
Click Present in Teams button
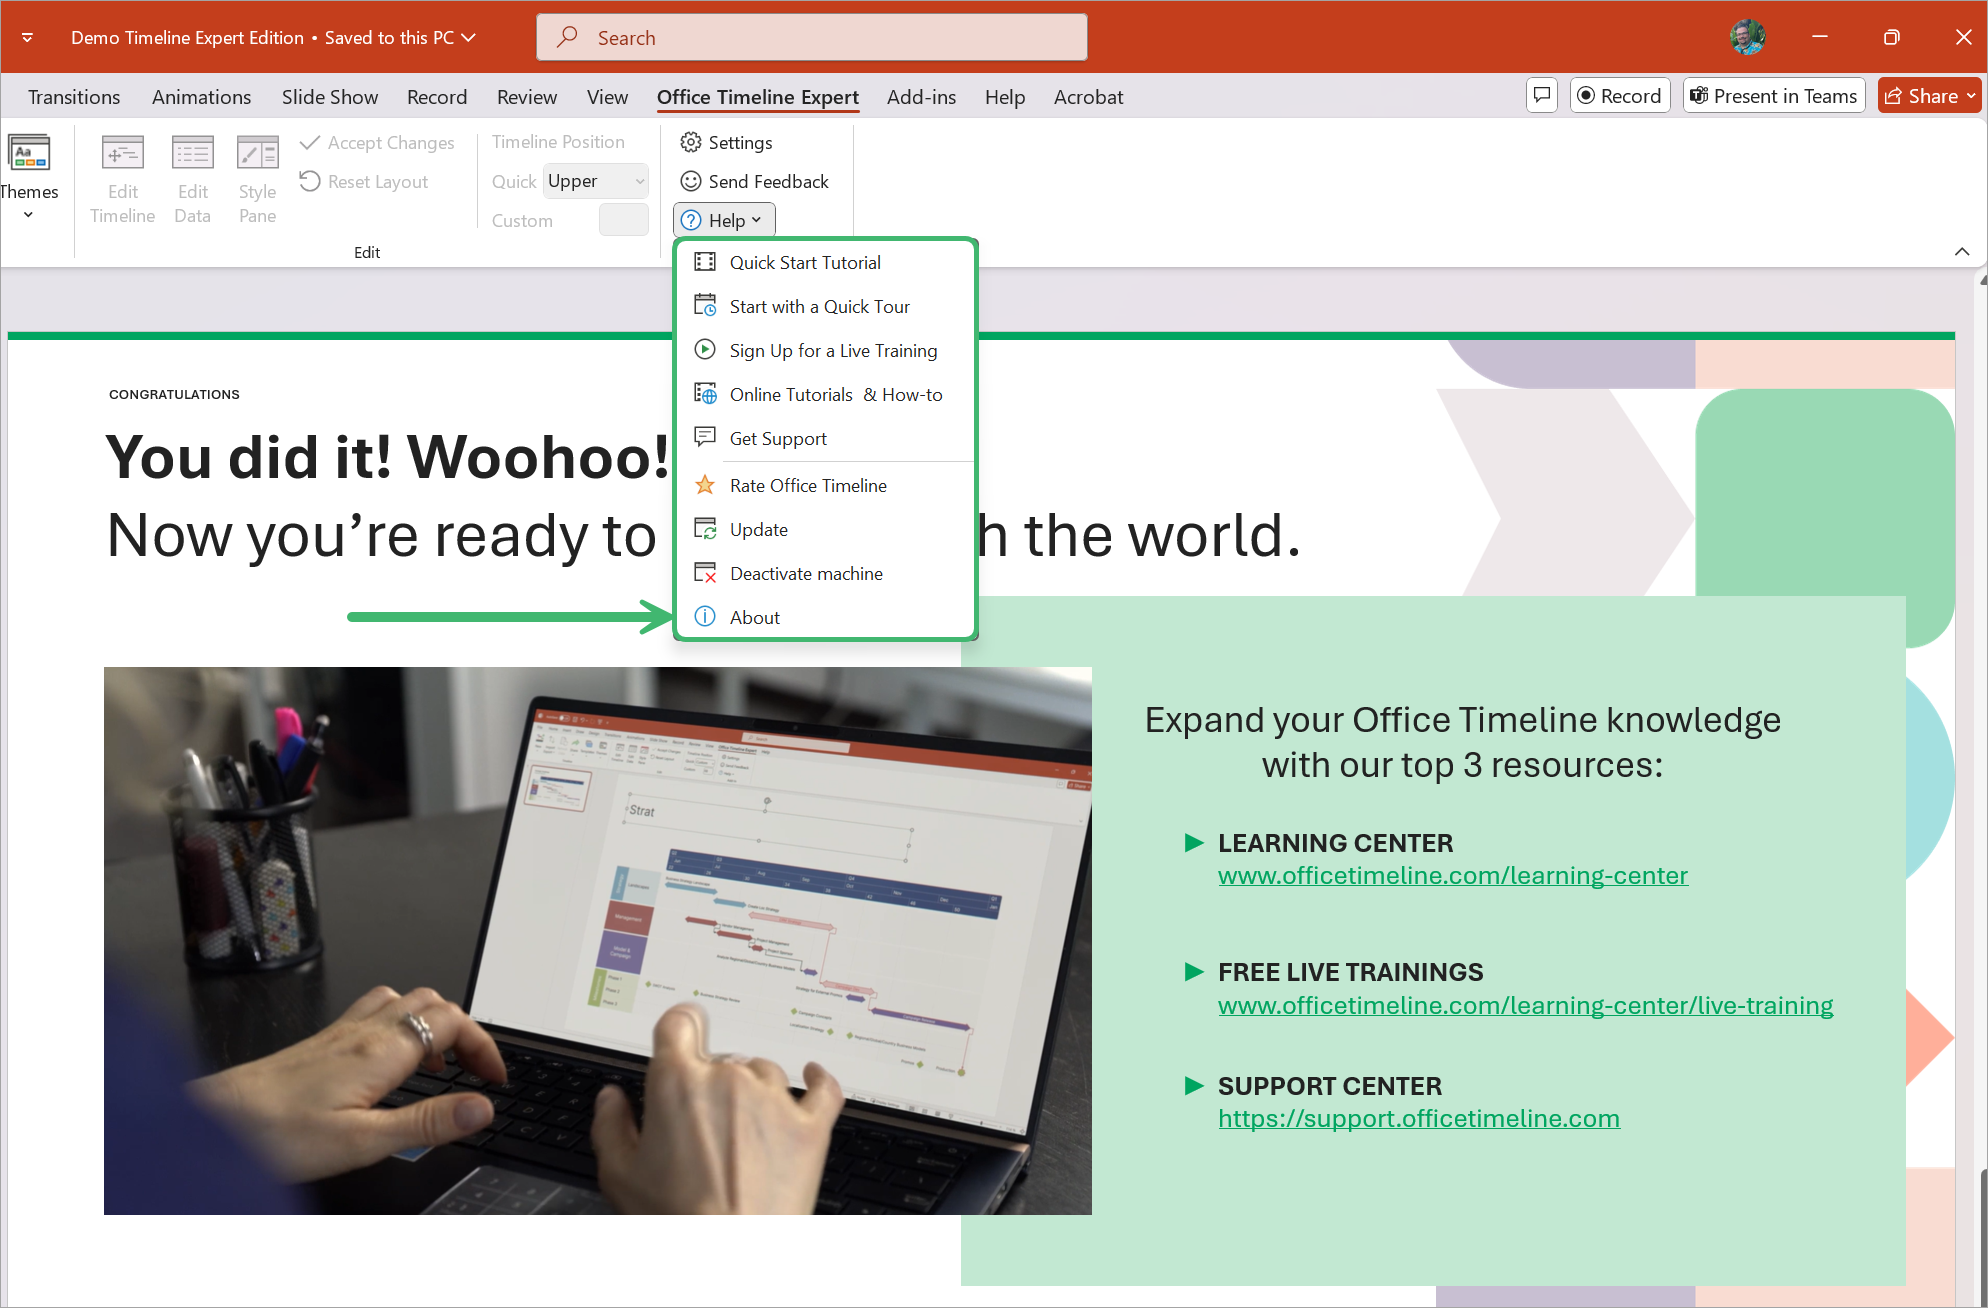(x=1774, y=95)
